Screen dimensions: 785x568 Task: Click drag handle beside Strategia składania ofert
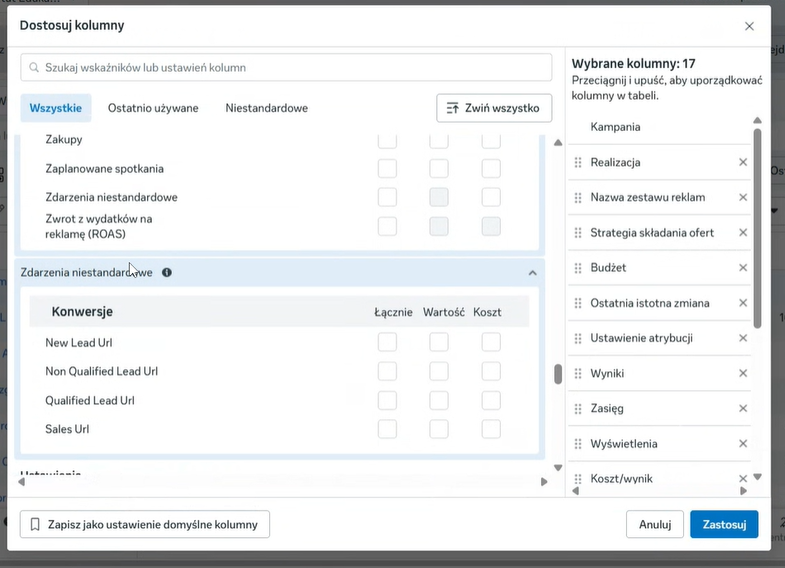[578, 233]
